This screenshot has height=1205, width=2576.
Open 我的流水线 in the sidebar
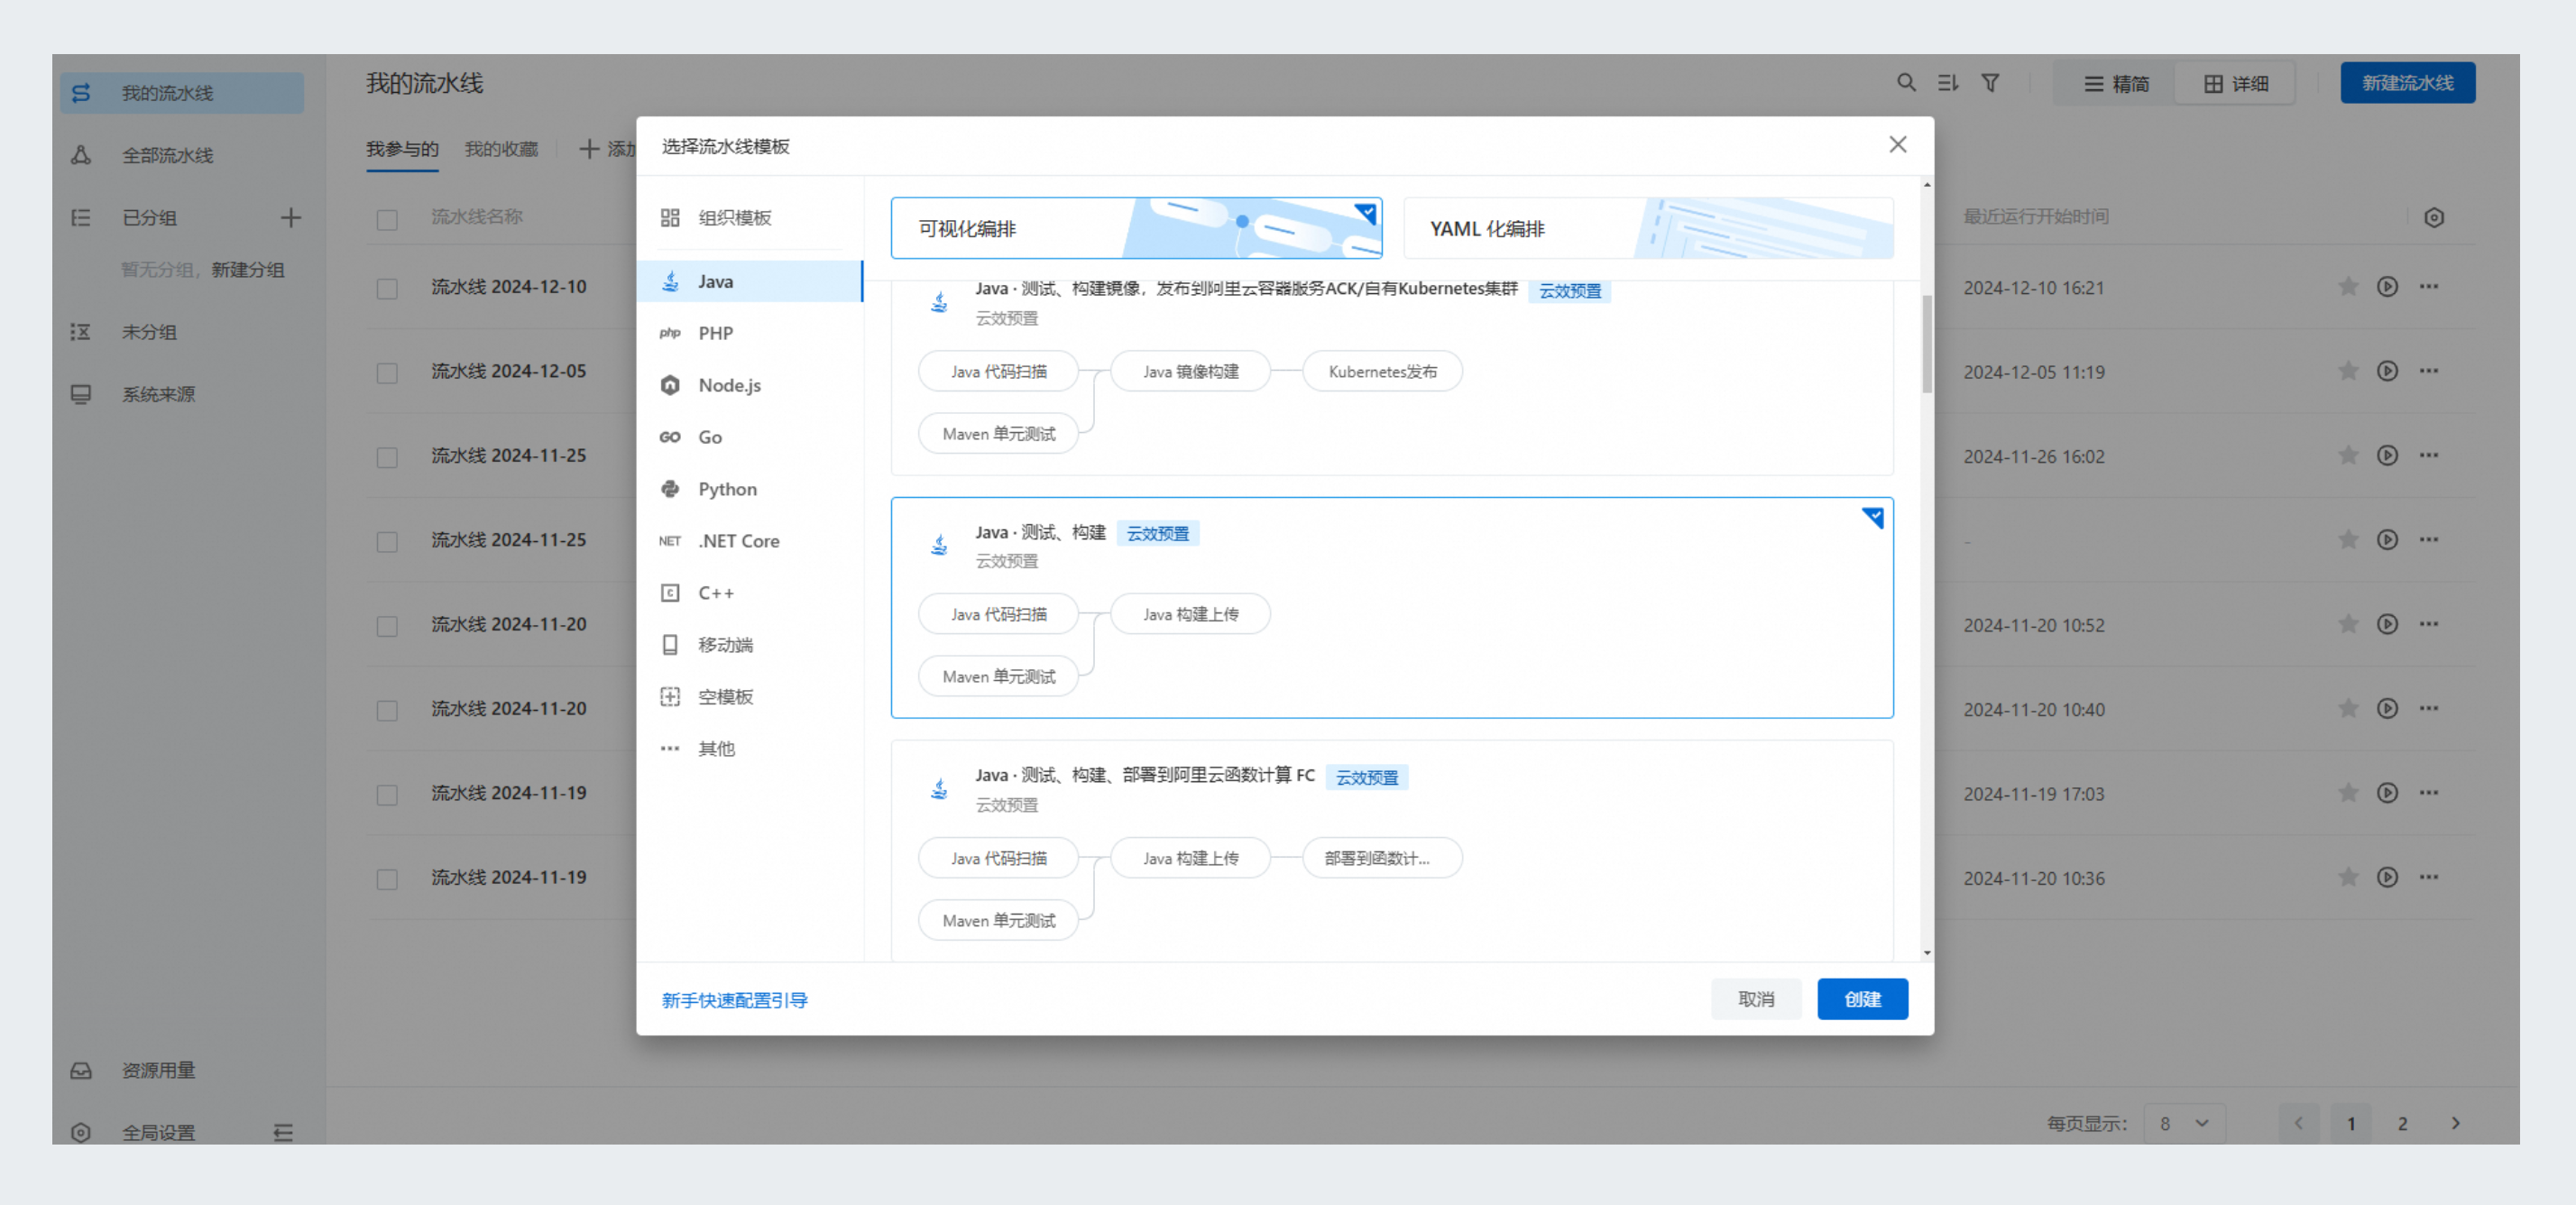(x=182, y=93)
